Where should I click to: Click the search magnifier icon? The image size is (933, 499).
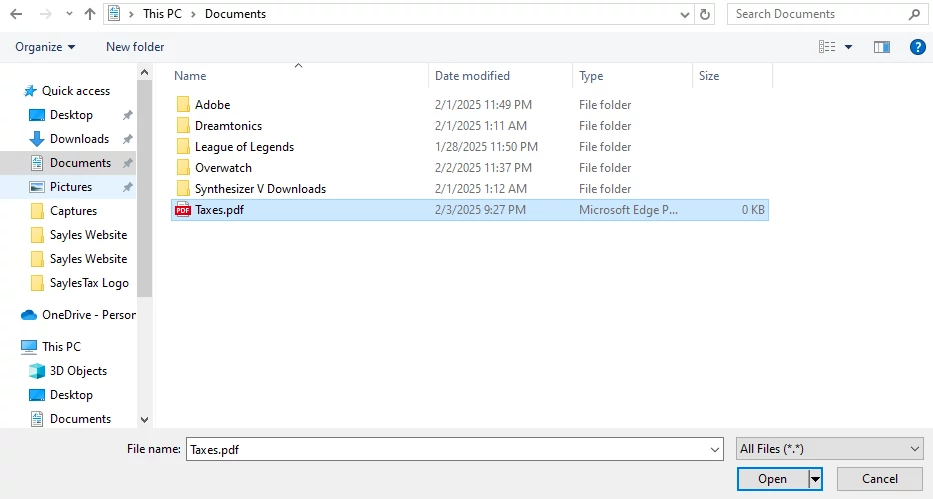914,14
